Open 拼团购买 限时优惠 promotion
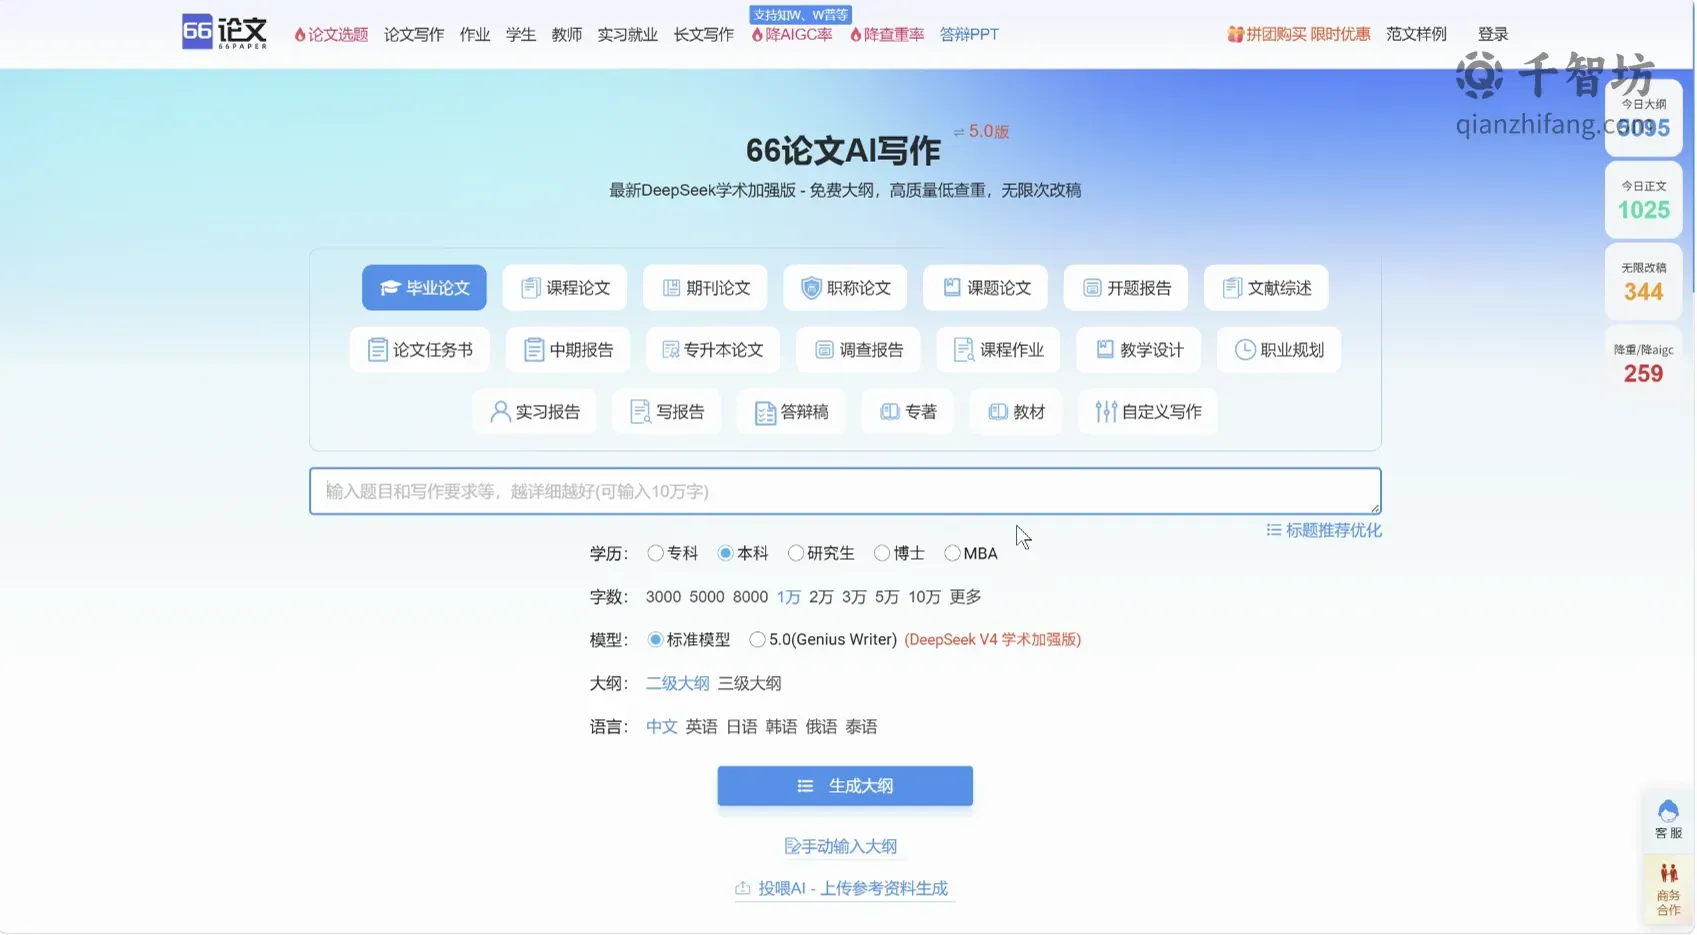This screenshot has height=935, width=1697. tap(1299, 34)
